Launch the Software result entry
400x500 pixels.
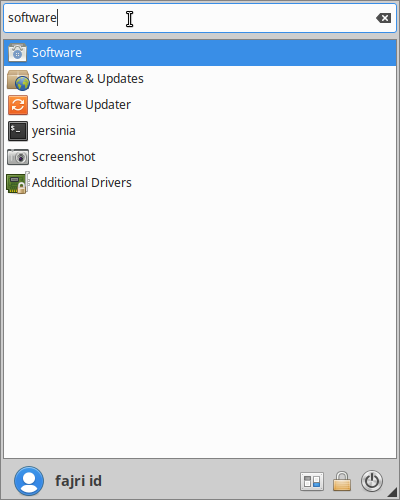(200, 53)
